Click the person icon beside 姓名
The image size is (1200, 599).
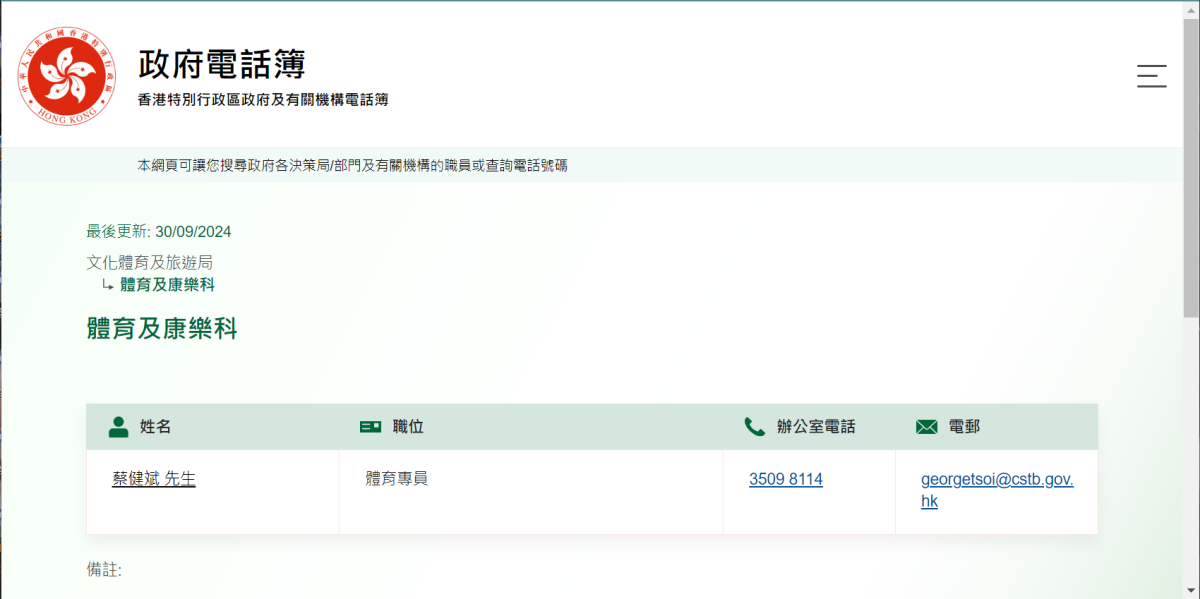click(119, 427)
